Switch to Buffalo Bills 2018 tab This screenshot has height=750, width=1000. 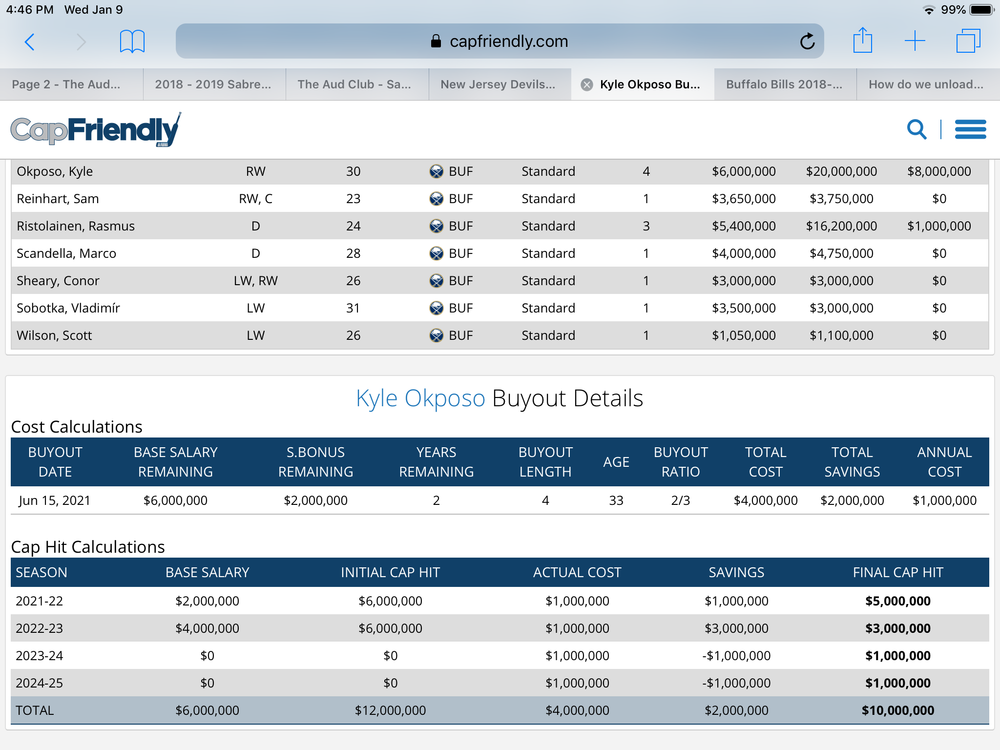(x=784, y=85)
